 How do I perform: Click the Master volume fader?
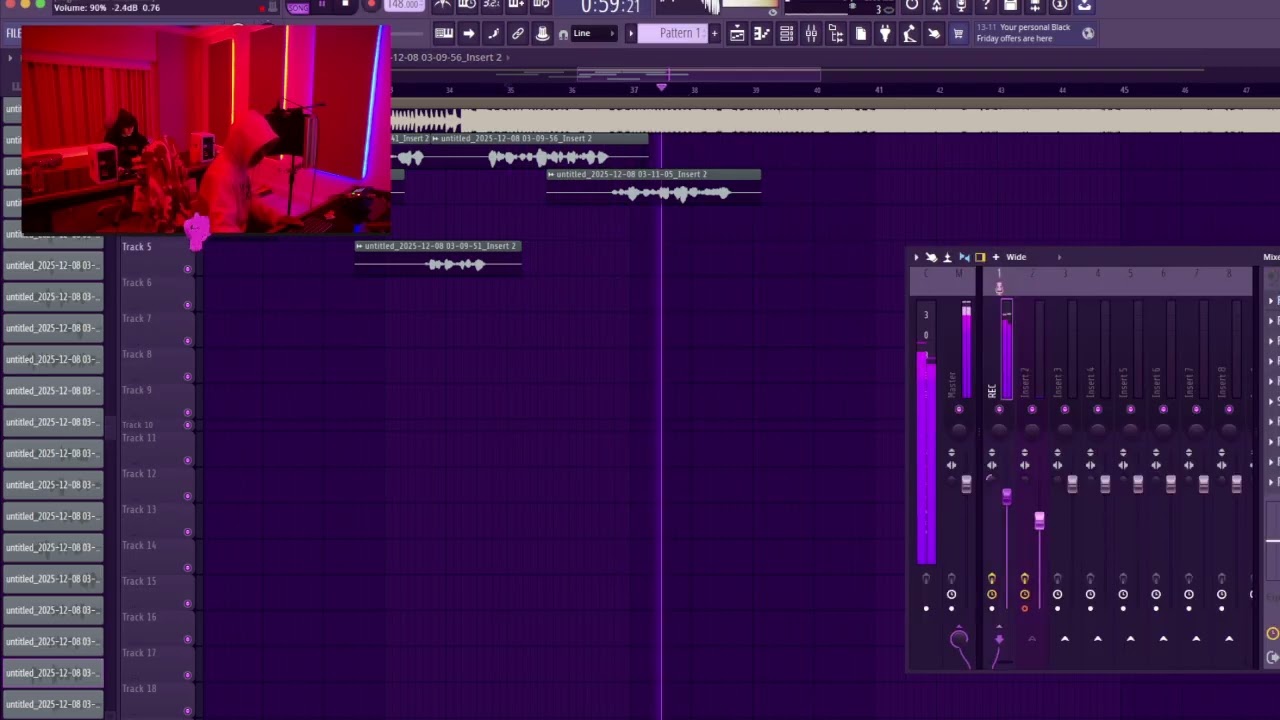click(966, 484)
